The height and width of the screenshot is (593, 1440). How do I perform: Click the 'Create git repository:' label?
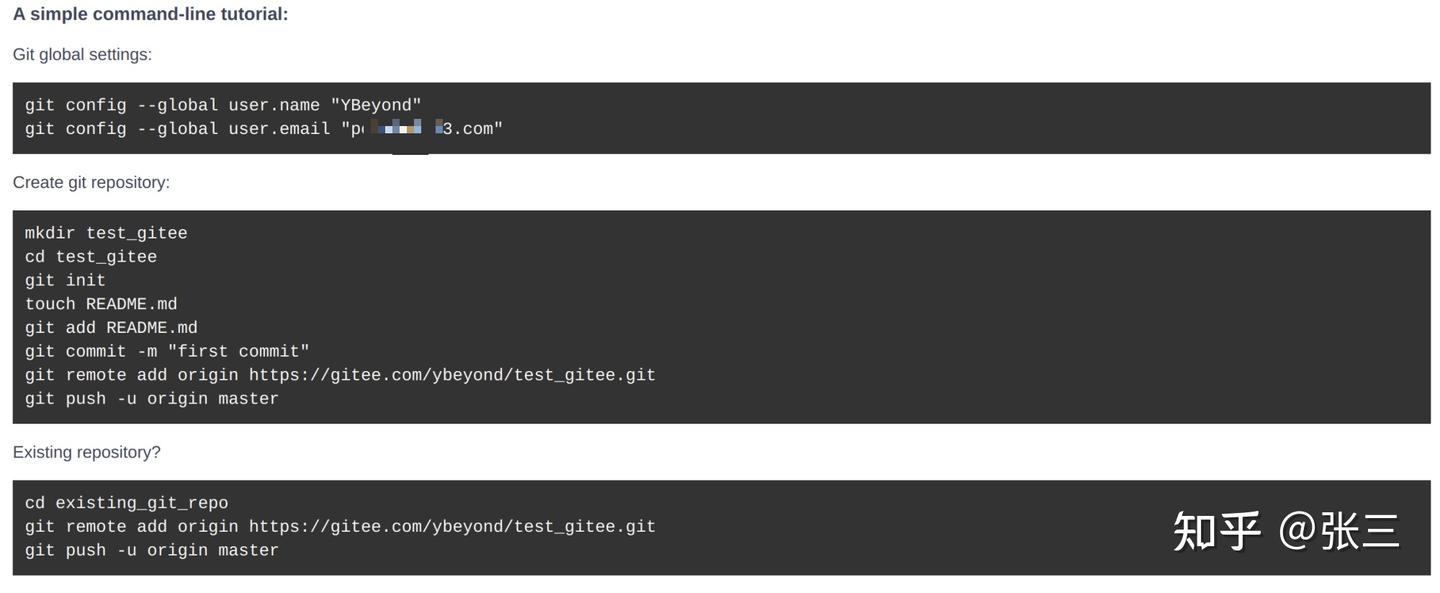pyautogui.click(x=91, y=183)
